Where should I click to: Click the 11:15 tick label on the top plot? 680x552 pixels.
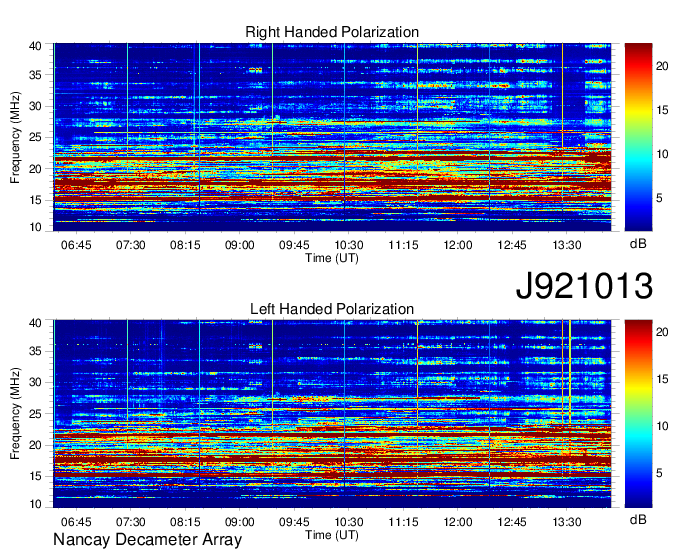403,245
